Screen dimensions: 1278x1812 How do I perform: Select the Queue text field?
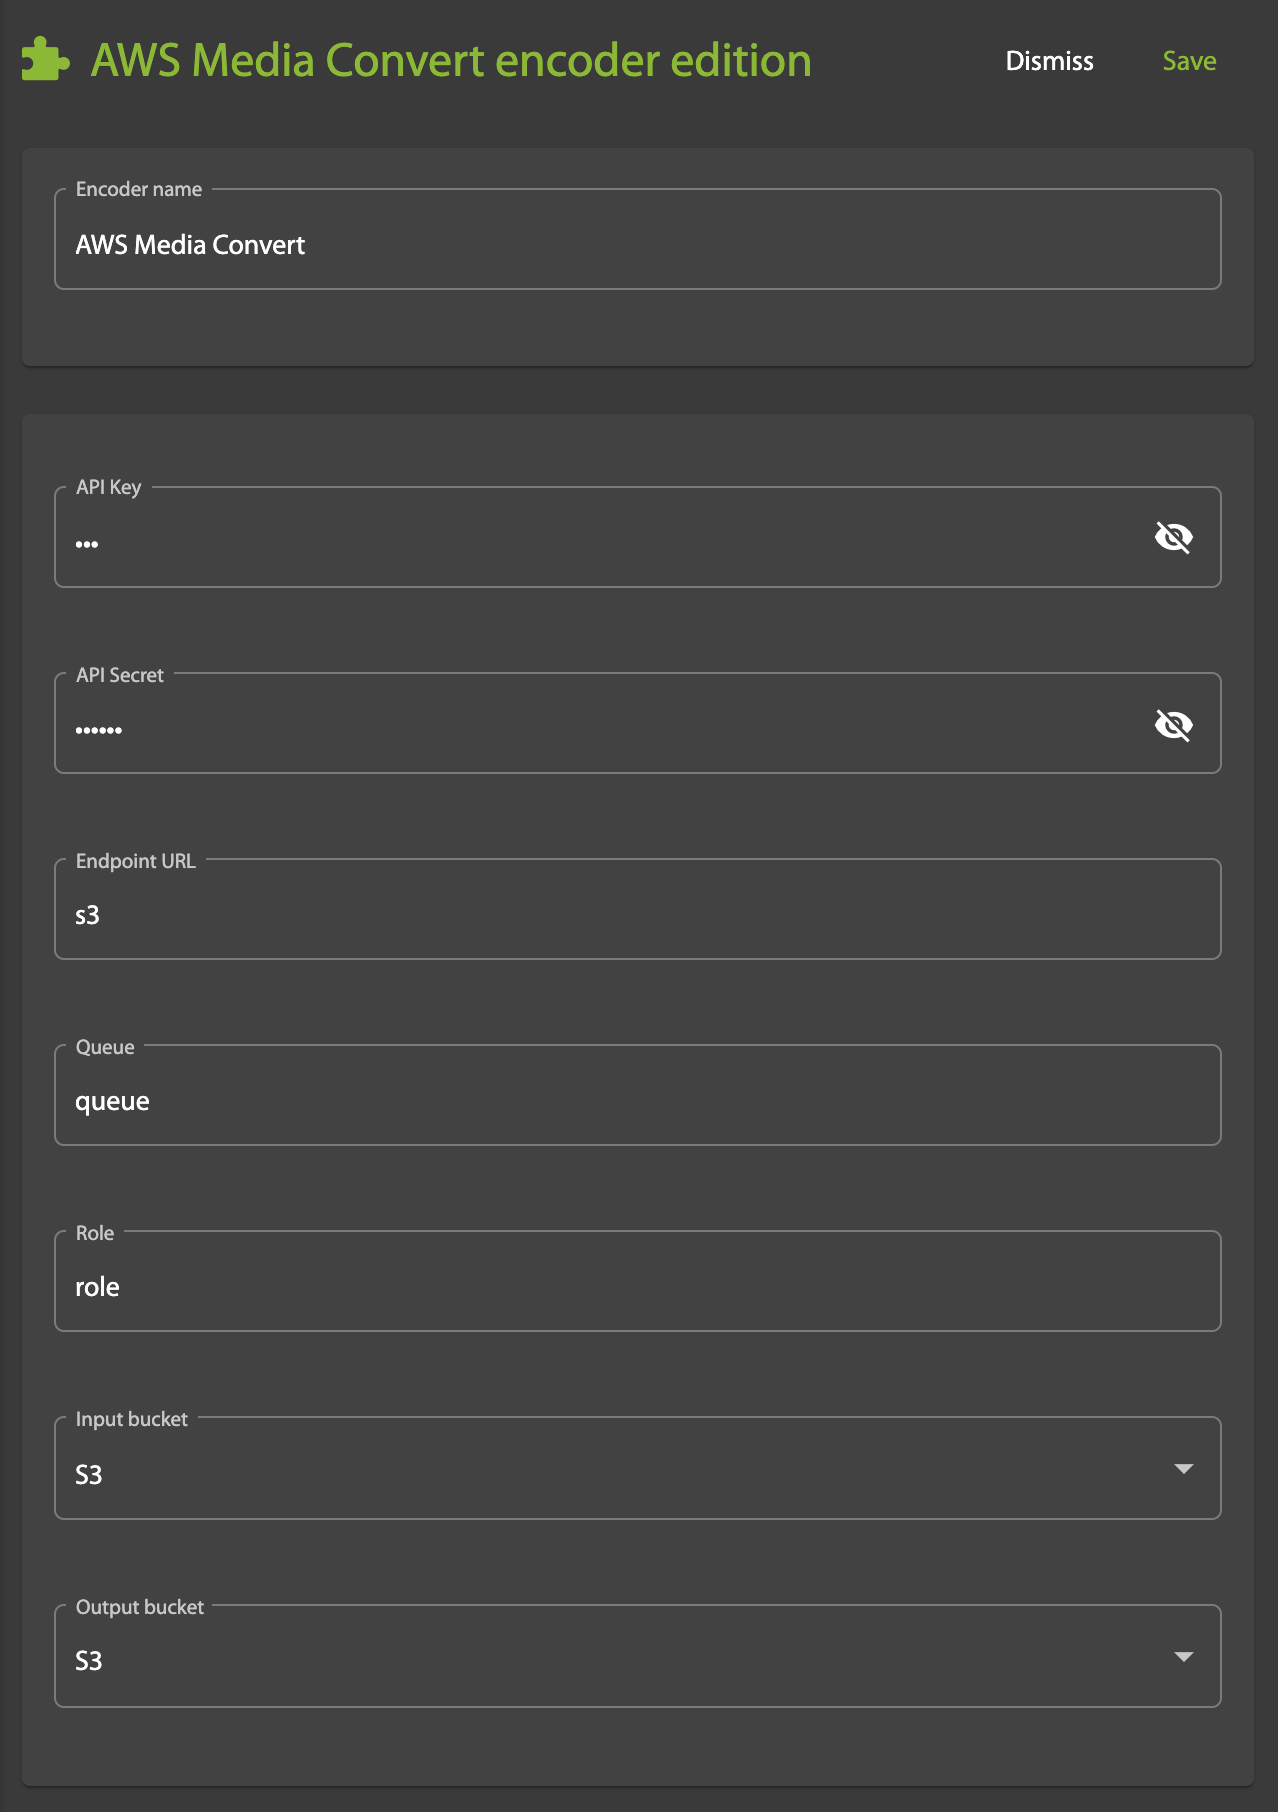637,1101
